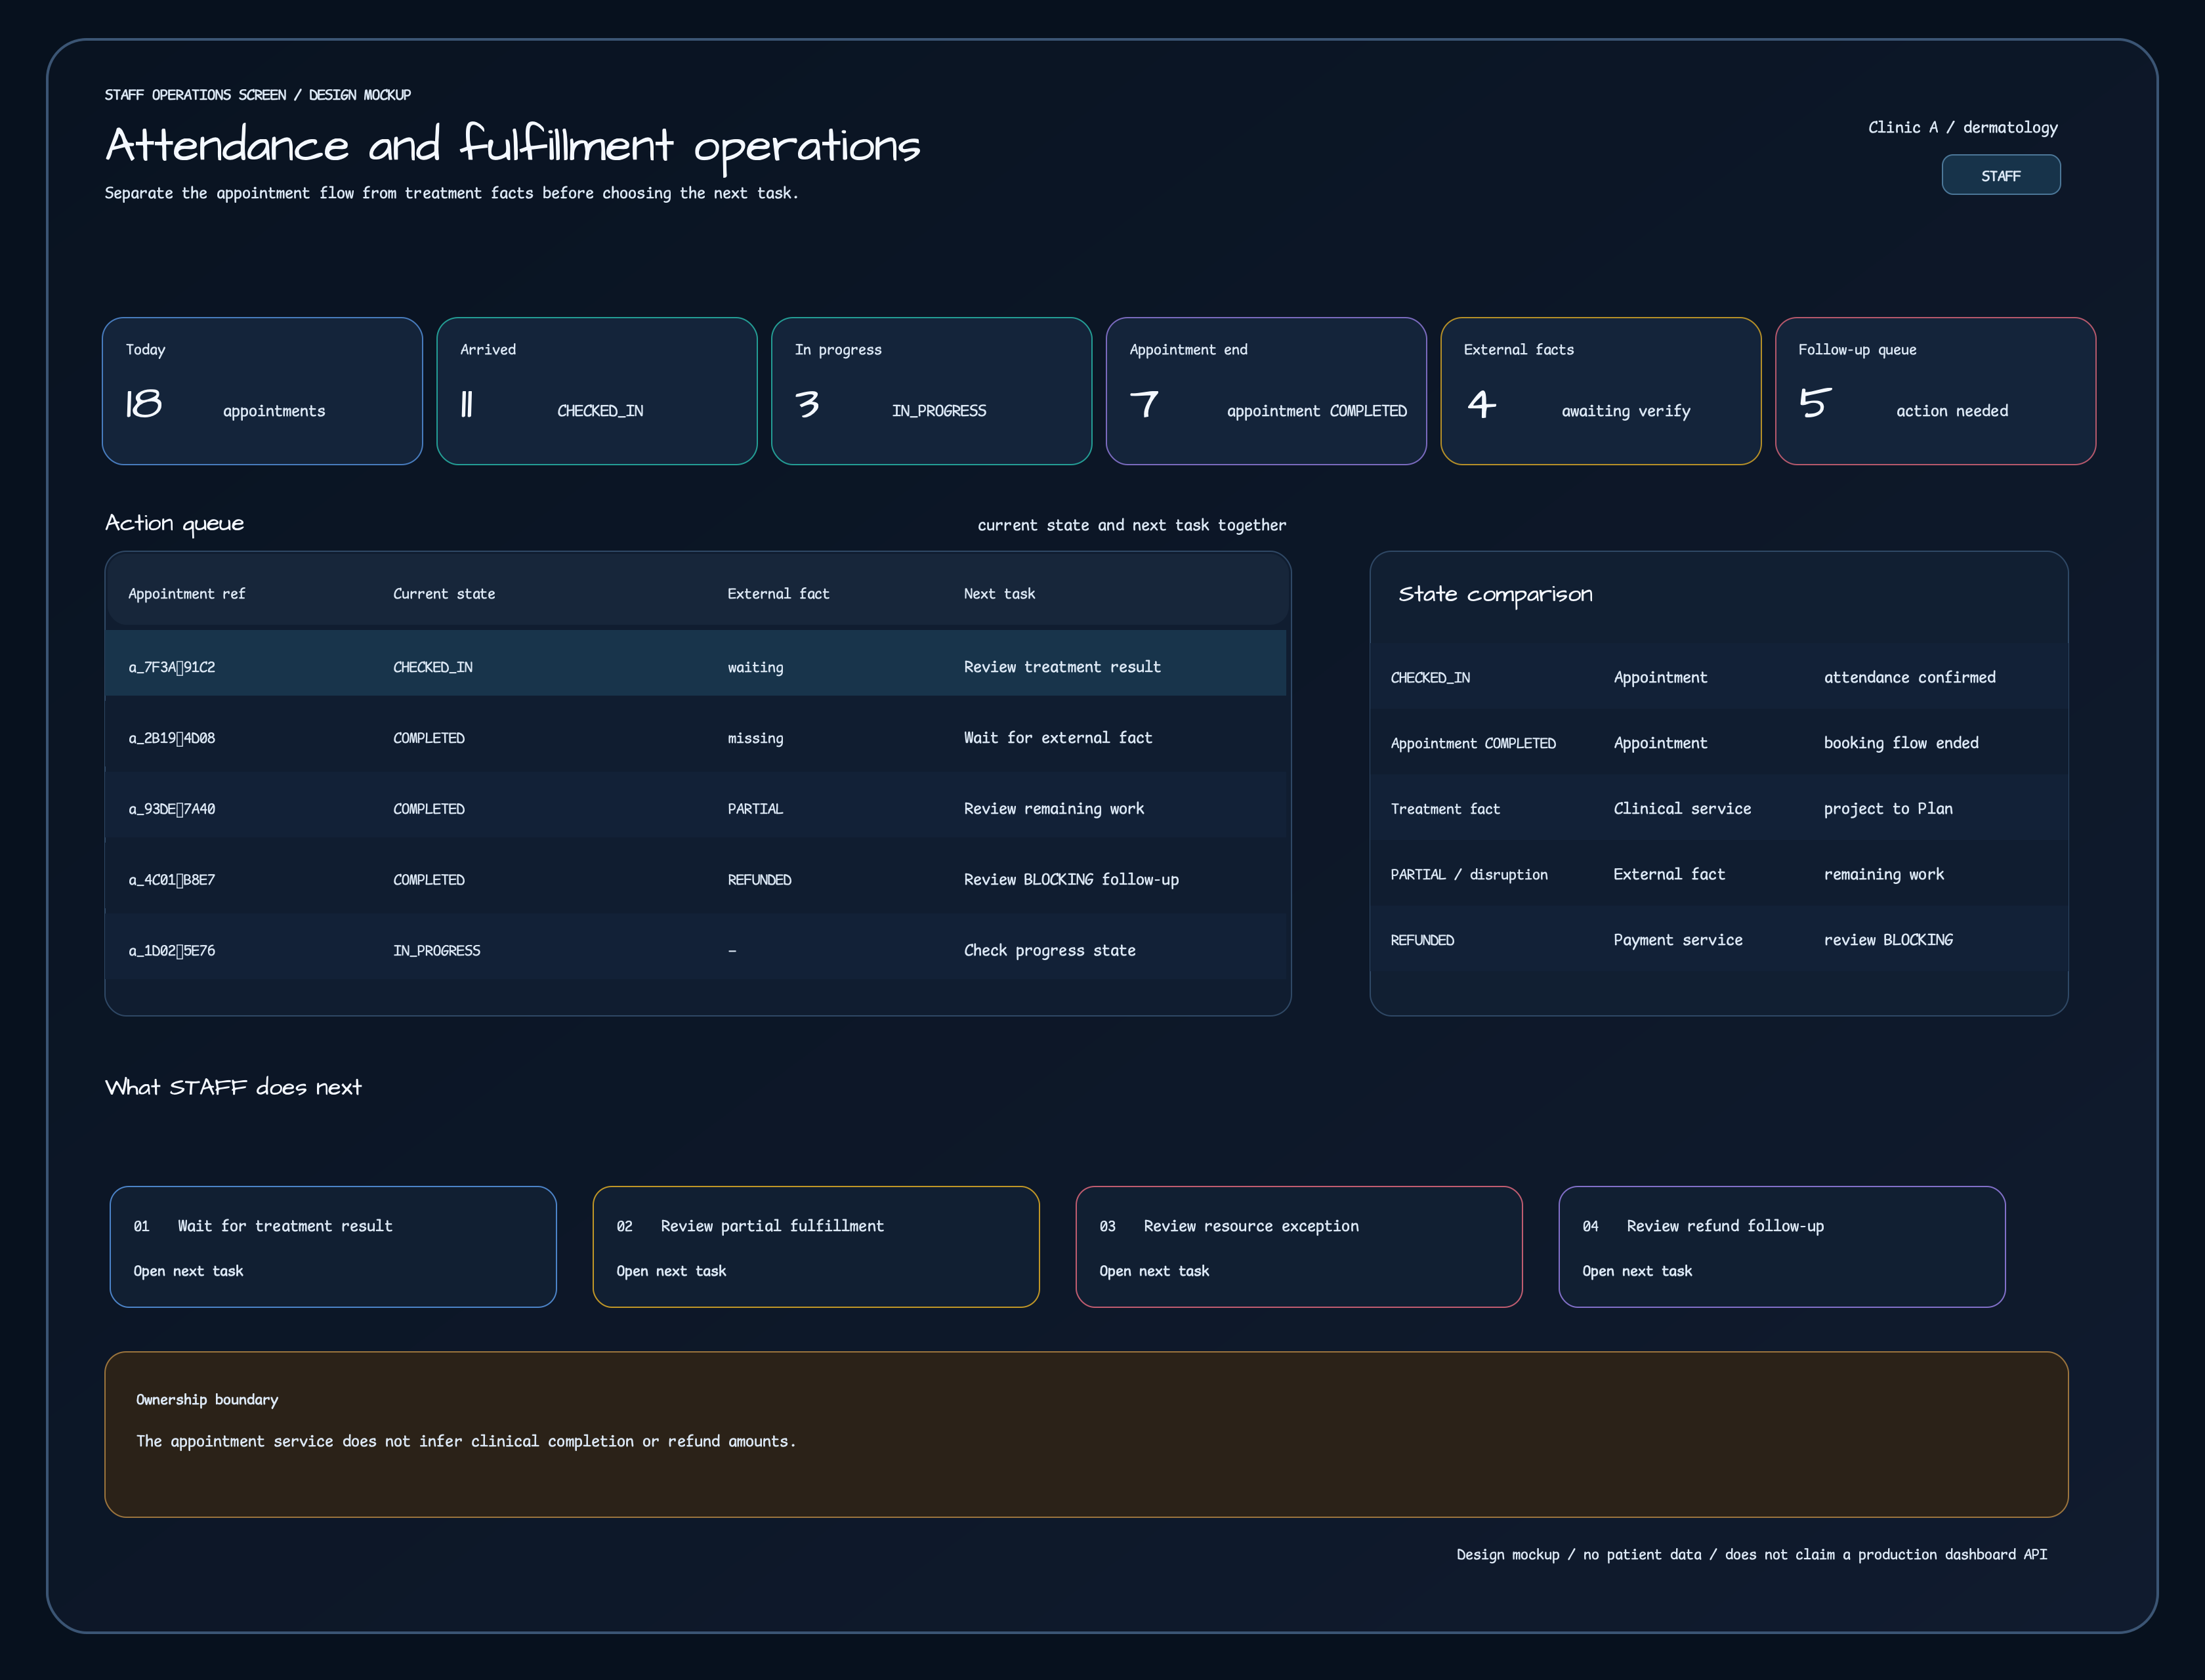Viewport: 2205px width, 1680px height.
Task: Select the Next task column header
Action: [x=999, y=594]
